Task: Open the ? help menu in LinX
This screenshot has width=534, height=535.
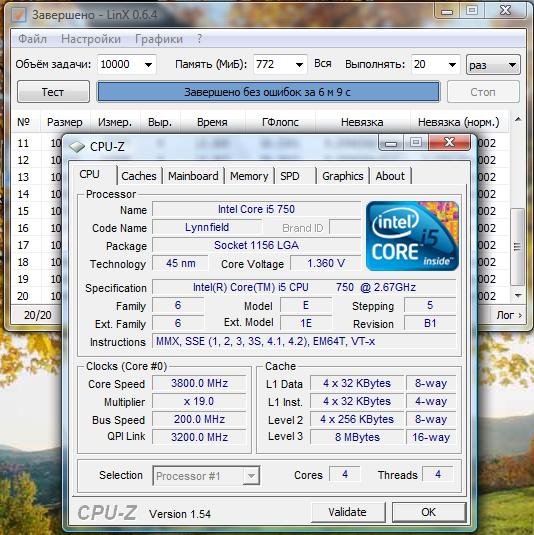Action: 200,39
